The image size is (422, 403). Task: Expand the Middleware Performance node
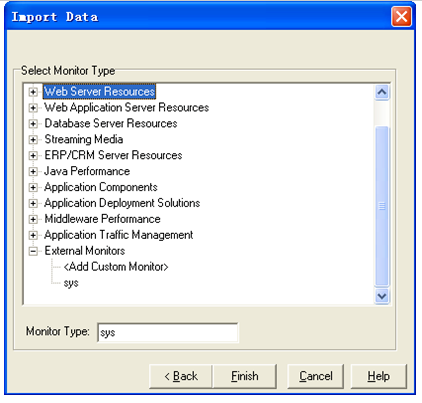pyautogui.click(x=33, y=219)
